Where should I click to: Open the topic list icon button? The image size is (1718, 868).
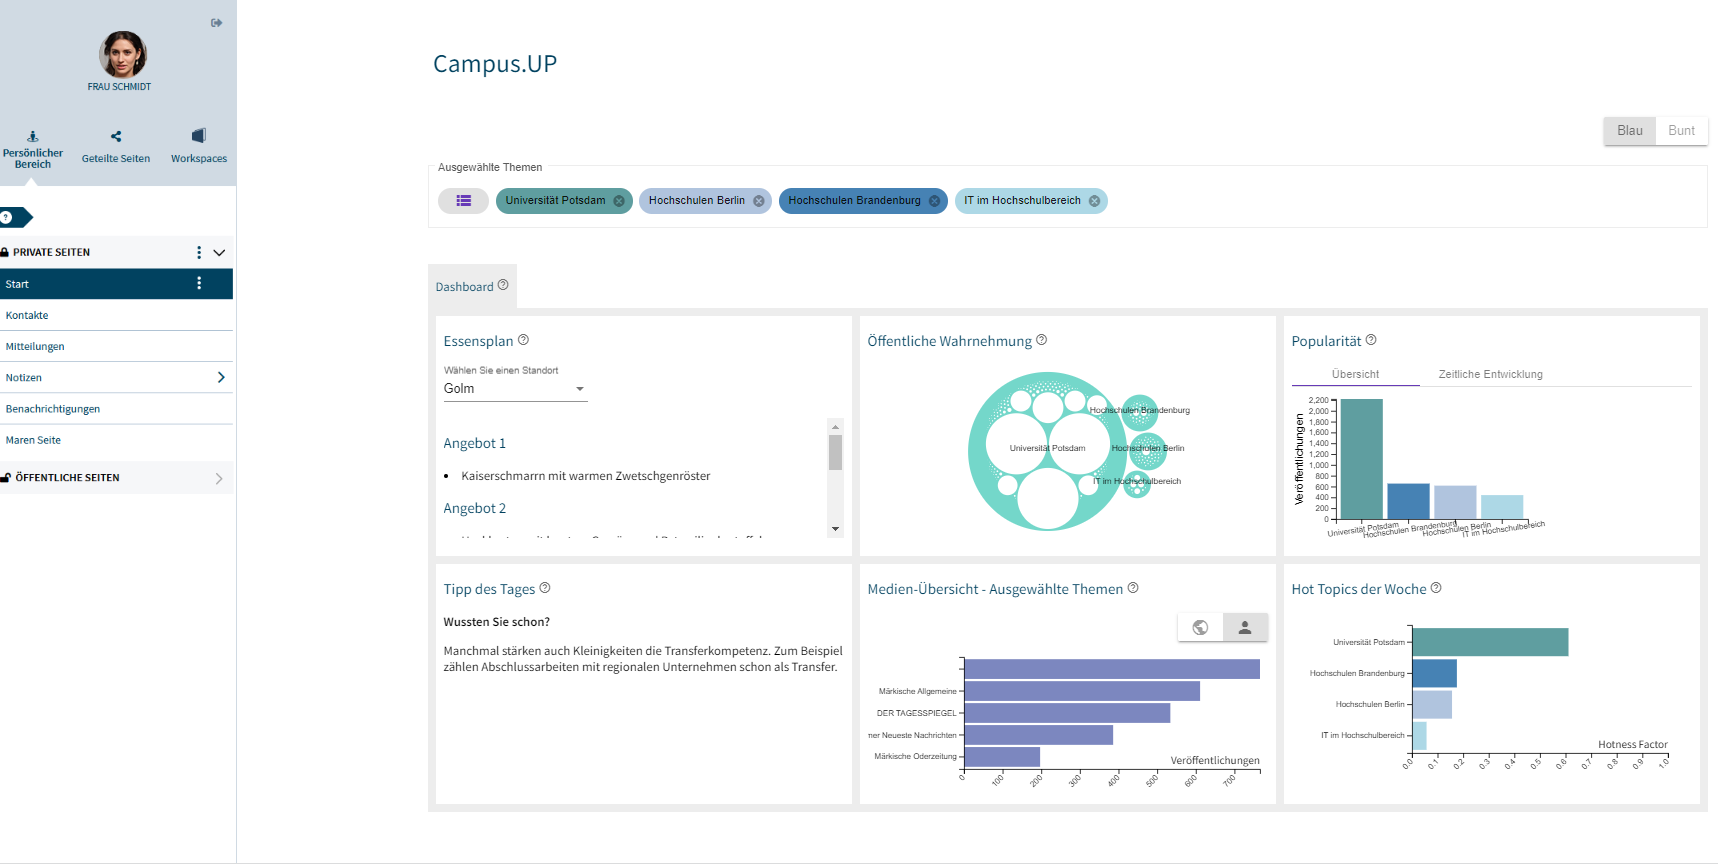tap(463, 201)
